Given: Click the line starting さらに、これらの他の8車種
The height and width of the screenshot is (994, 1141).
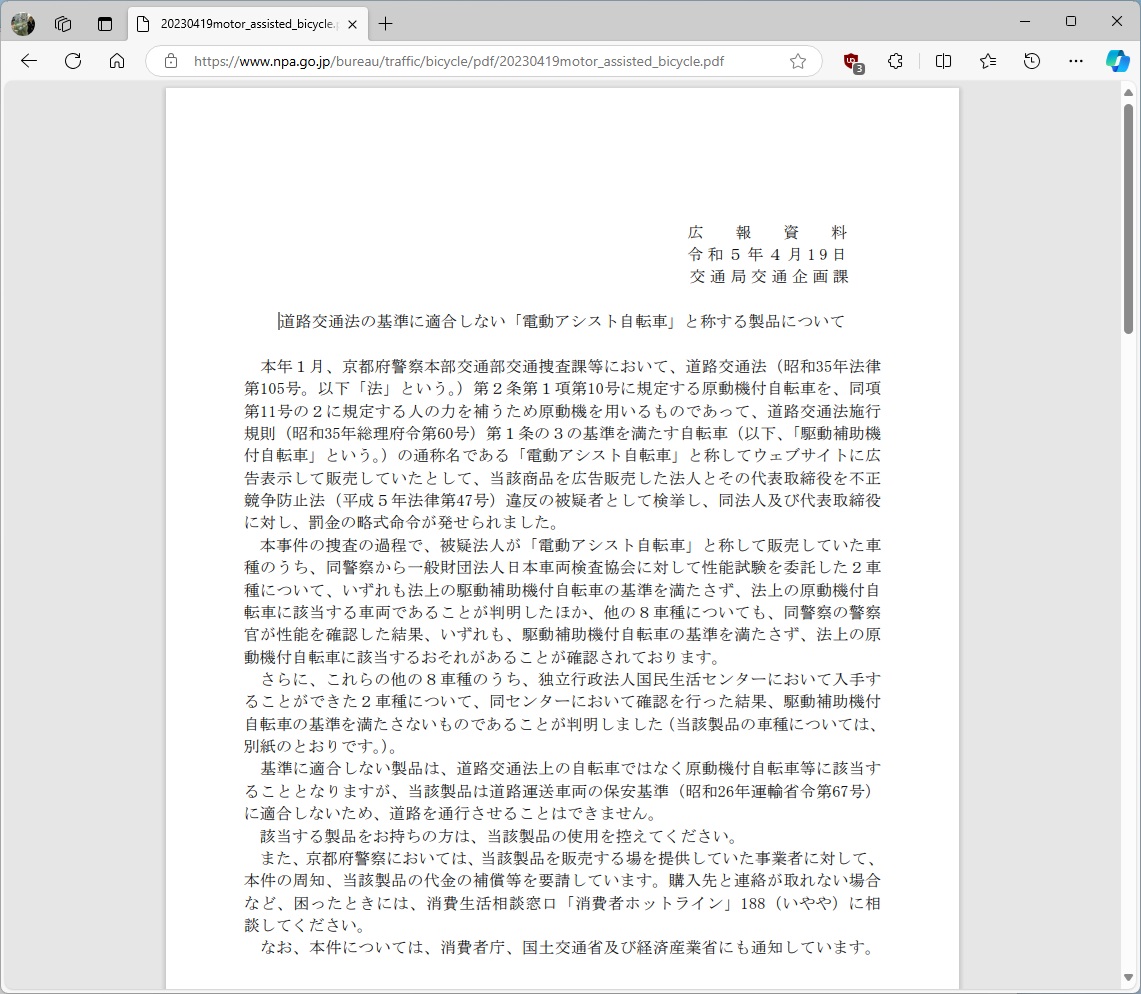Looking at the screenshot, I should pos(570,679).
